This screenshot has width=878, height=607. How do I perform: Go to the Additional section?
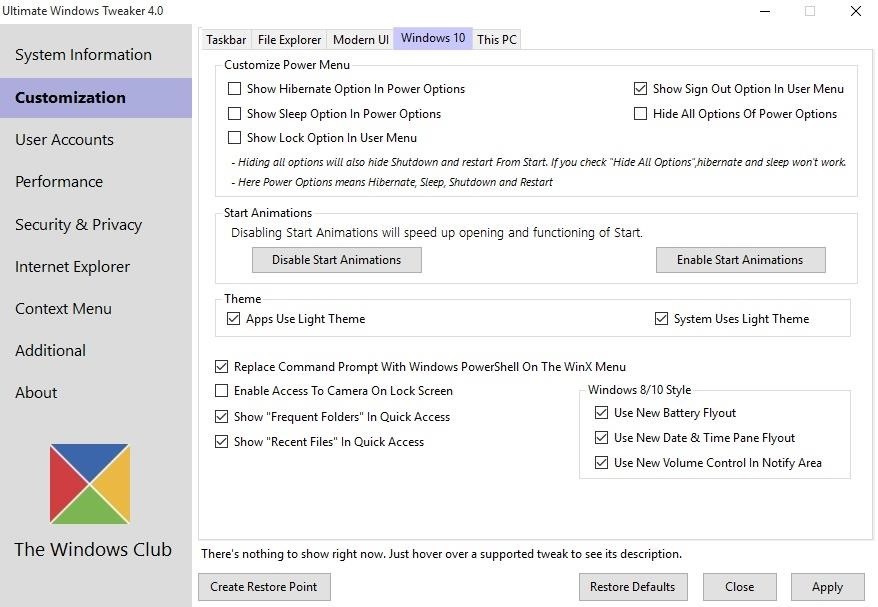pyautogui.click(x=50, y=351)
